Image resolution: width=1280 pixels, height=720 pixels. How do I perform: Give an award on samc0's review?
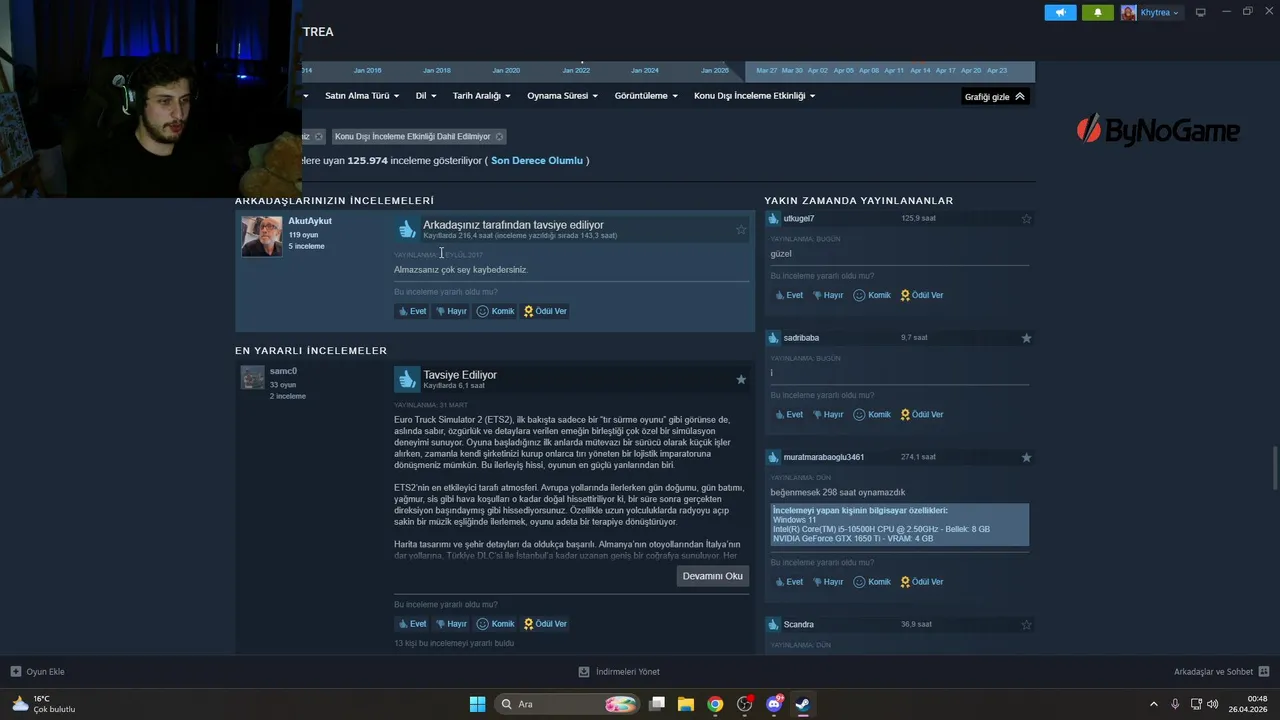tap(545, 624)
